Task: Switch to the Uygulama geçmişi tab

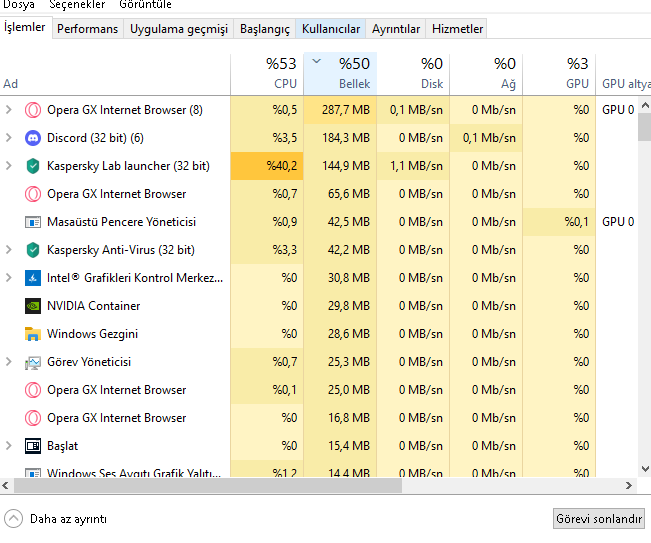Action: (179, 29)
